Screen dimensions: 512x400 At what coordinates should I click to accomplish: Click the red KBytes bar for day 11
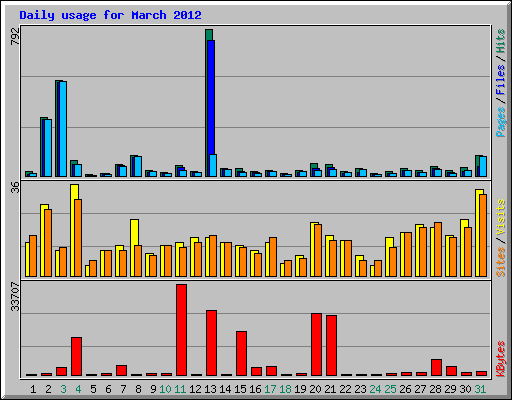tap(181, 330)
